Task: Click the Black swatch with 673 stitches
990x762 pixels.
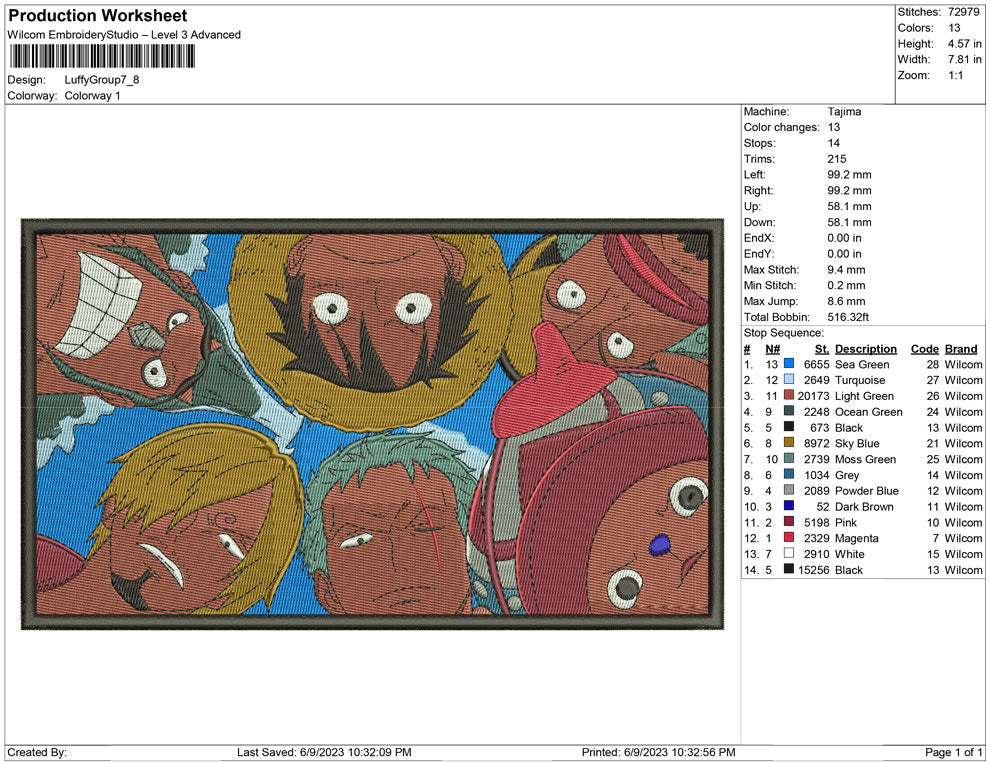Action: click(789, 427)
